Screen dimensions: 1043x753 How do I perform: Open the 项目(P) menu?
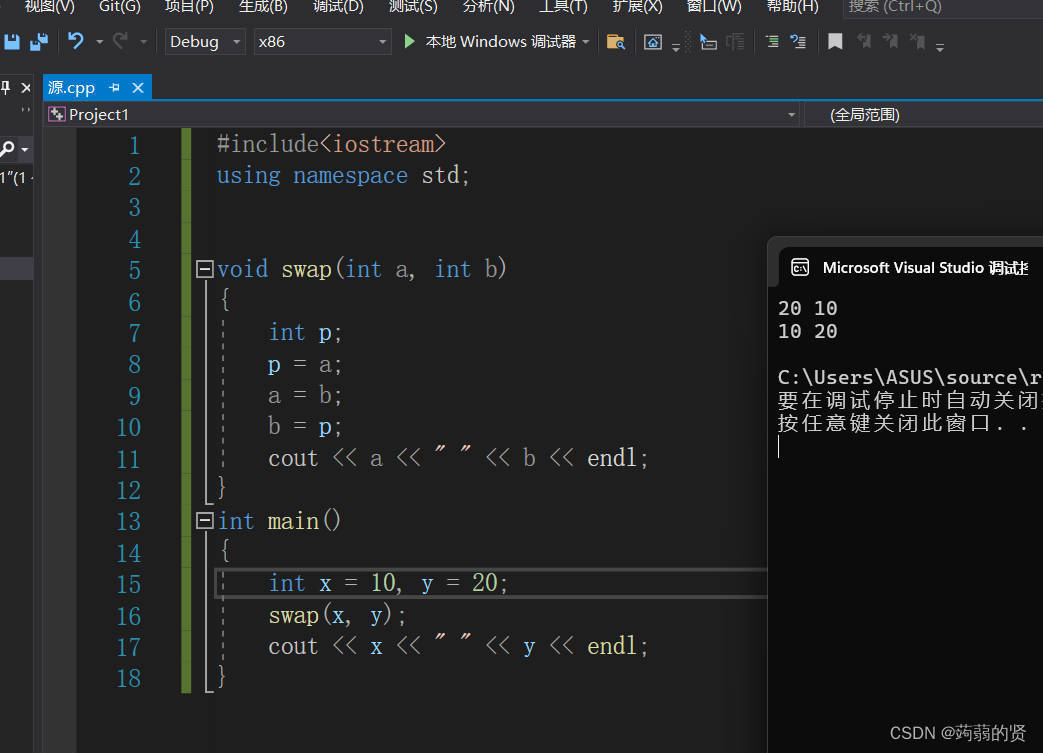coord(189,7)
